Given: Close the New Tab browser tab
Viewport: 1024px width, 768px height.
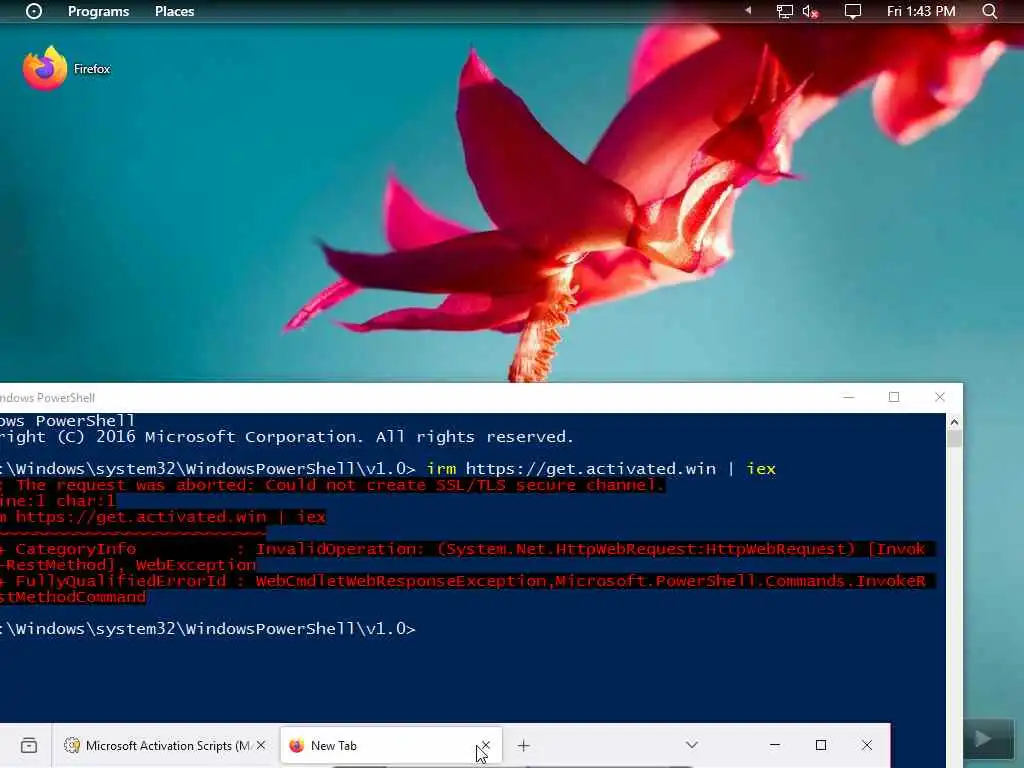Looking at the screenshot, I should click(x=485, y=745).
